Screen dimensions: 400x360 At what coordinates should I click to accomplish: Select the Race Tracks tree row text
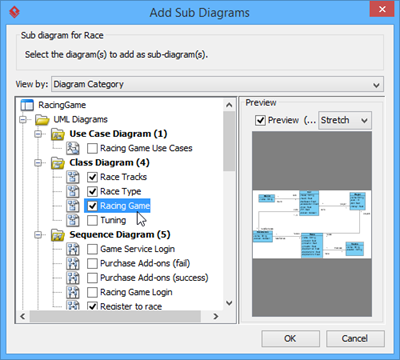pyautogui.click(x=123, y=177)
